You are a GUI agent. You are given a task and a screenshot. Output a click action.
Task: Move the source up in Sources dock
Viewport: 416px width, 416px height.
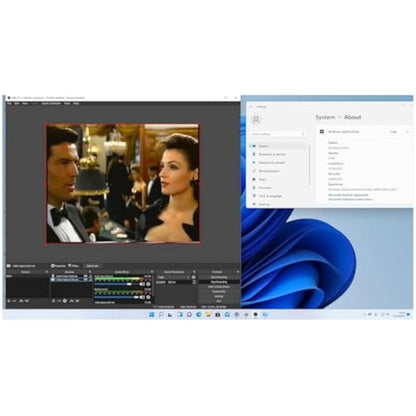72,301
